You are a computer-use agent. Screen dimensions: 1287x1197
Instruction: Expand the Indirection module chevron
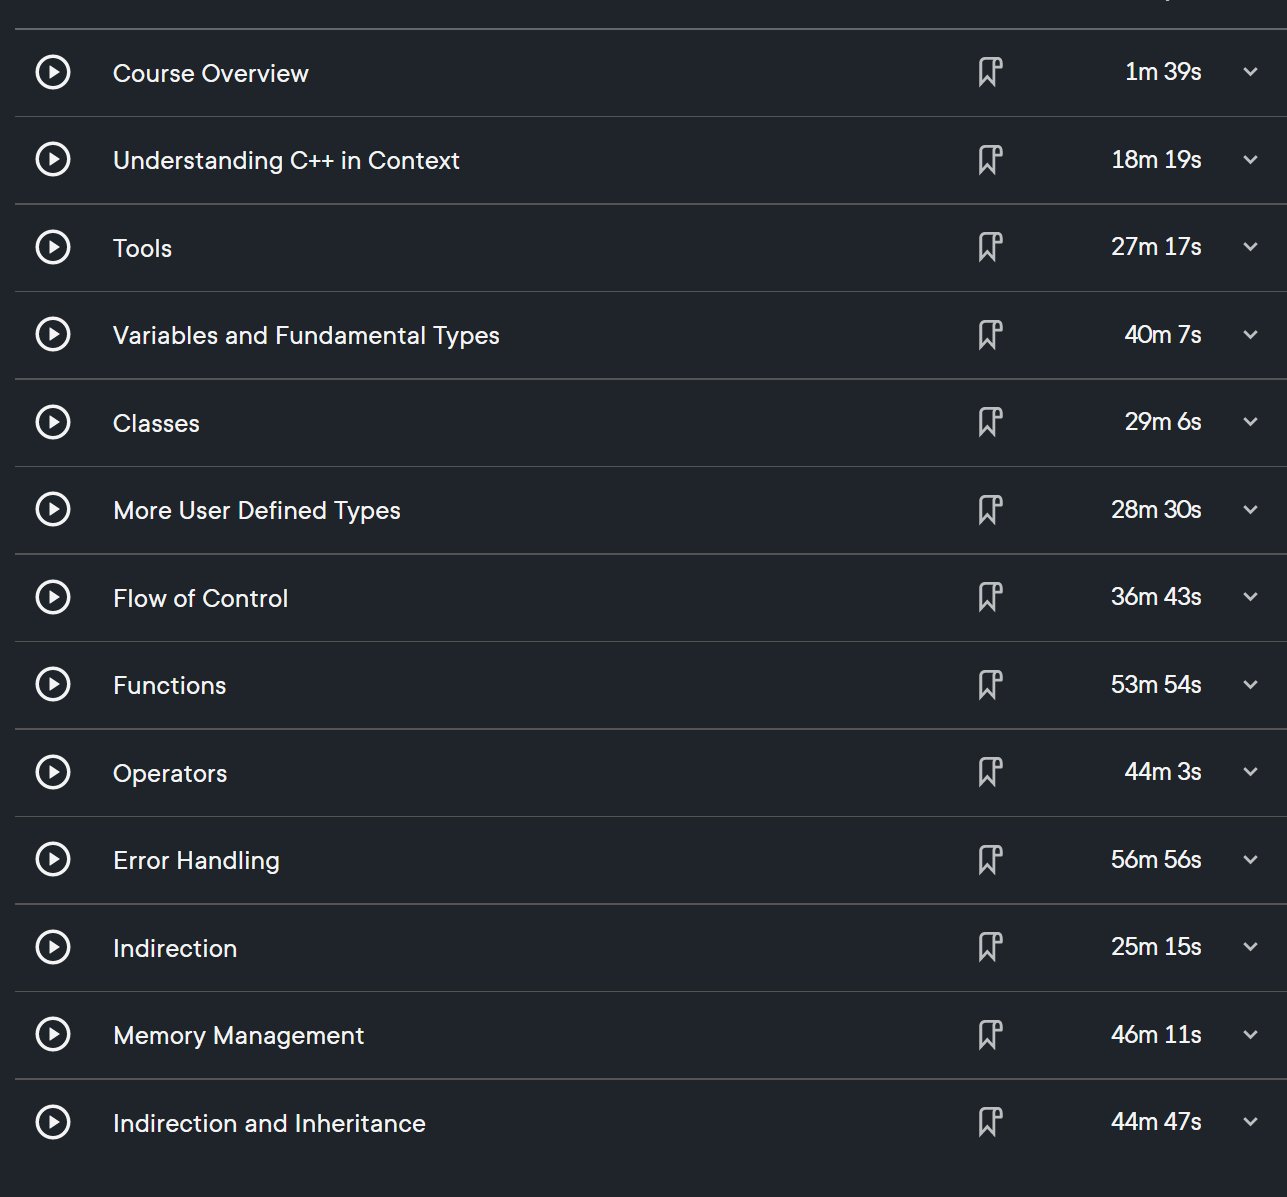point(1250,947)
